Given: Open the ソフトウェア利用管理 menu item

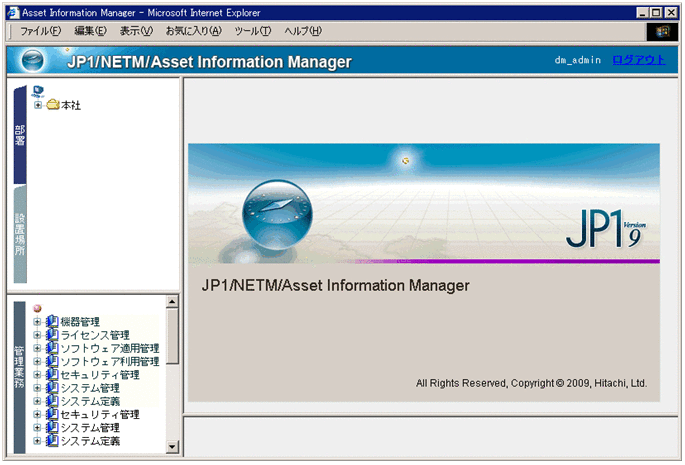Looking at the screenshot, I should [110, 361].
